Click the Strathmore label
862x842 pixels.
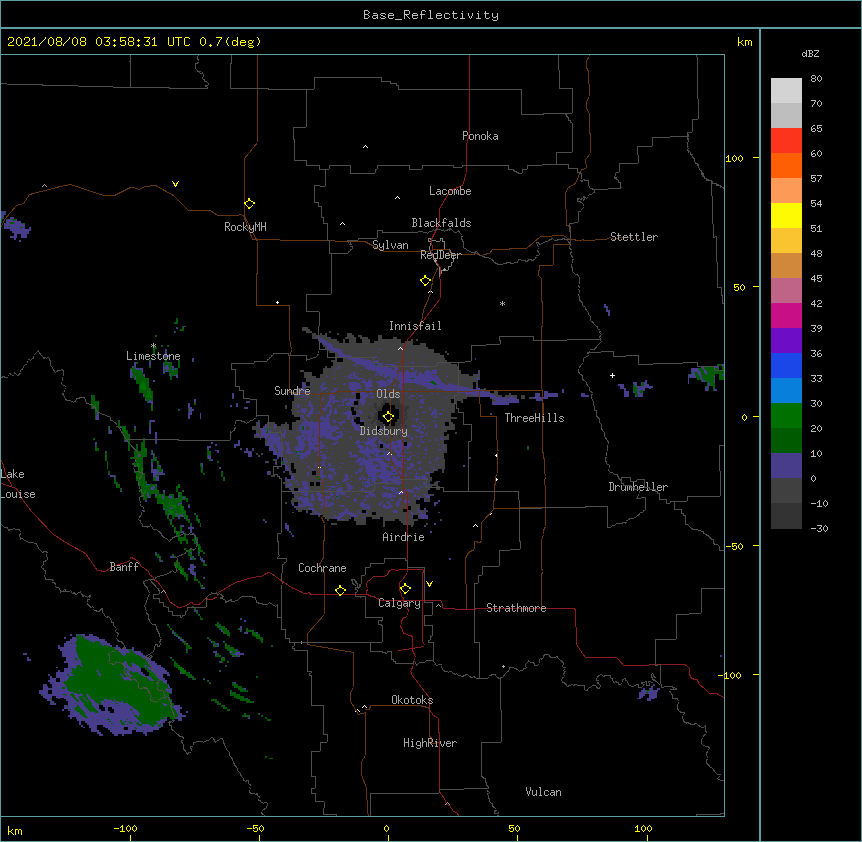point(516,608)
